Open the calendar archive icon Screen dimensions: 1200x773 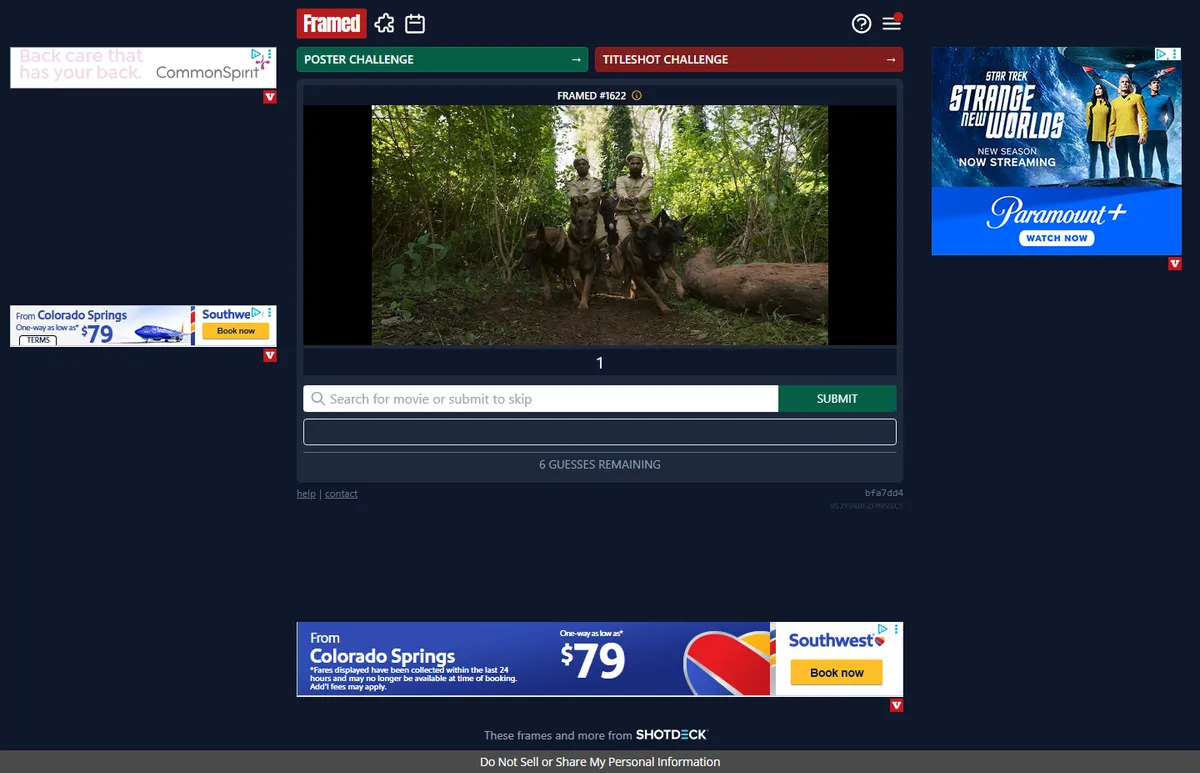pyautogui.click(x=415, y=23)
